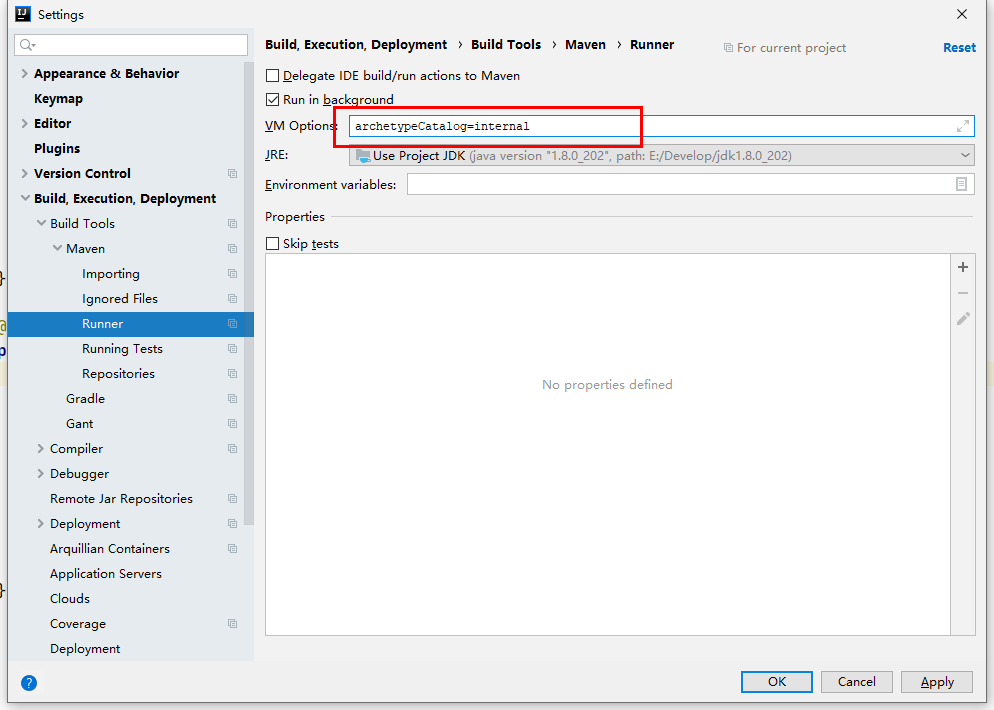
Task: Open the JRE Use Project JDK dropdown
Action: pyautogui.click(x=661, y=155)
